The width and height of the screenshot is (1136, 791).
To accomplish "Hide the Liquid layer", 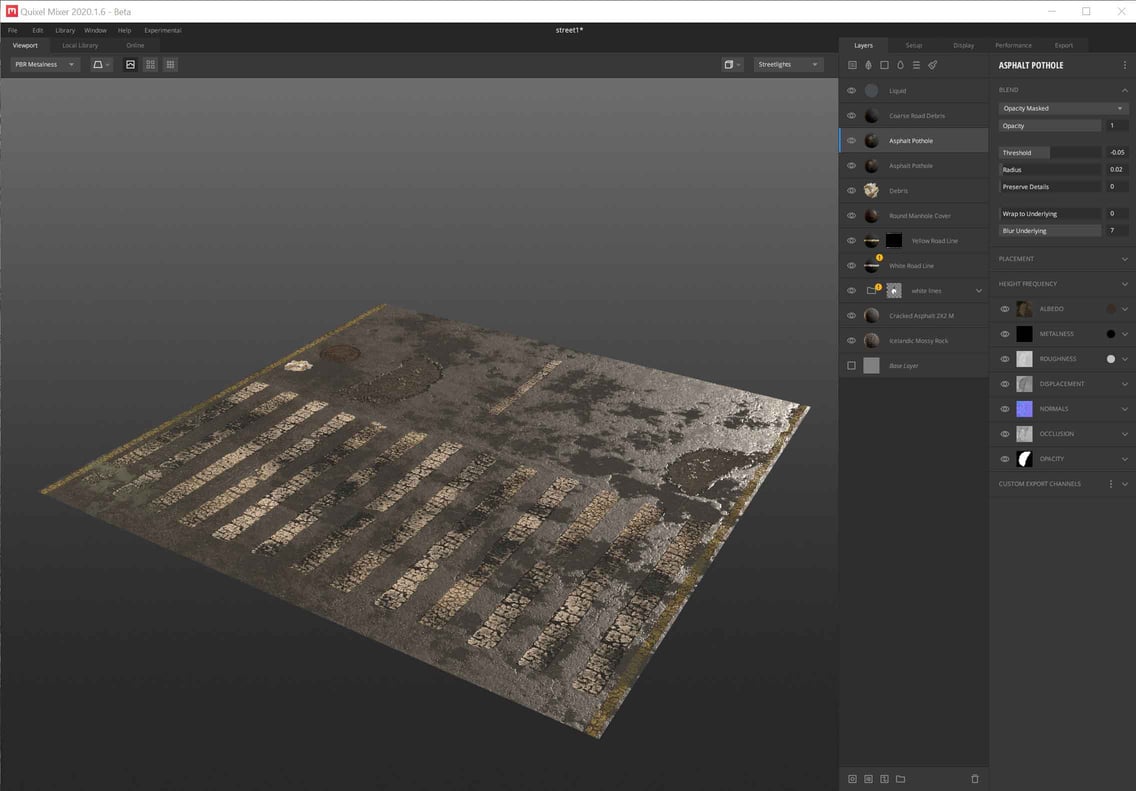I will pos(851,91).
